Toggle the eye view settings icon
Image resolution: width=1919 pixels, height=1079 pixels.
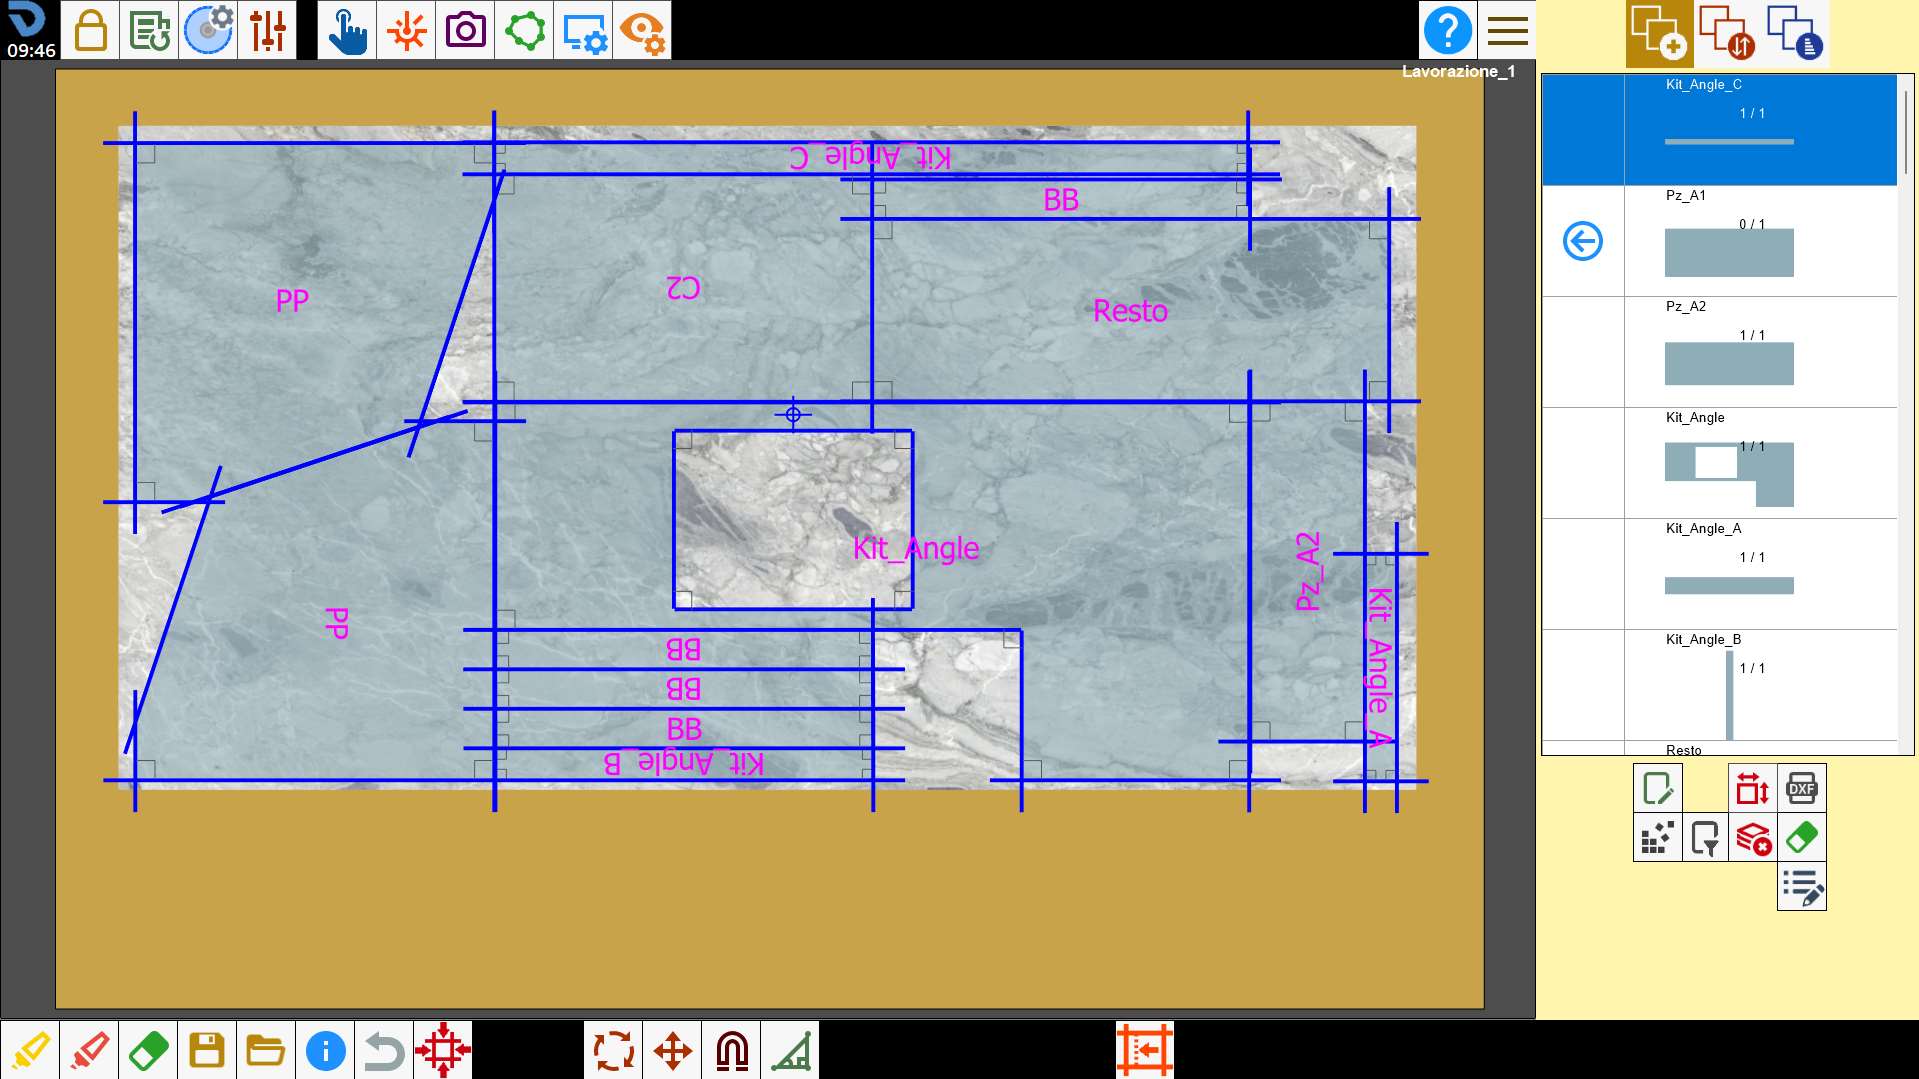642,30
